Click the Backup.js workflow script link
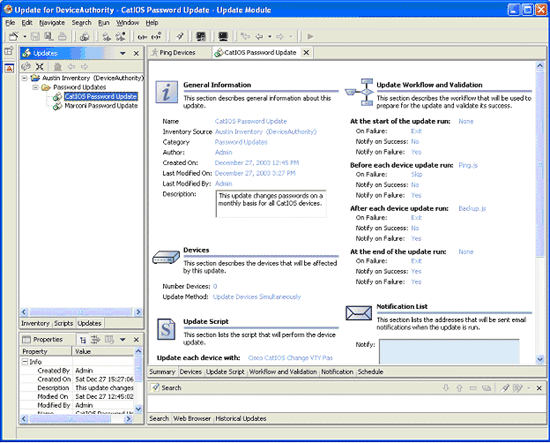Image resolution: width=550 pixels, height=443 pixels. pos(472,208)
